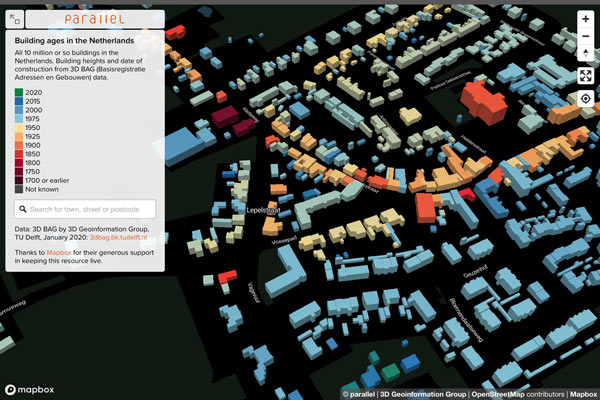Search for town, street or postcode

click(x=90, y=209)
